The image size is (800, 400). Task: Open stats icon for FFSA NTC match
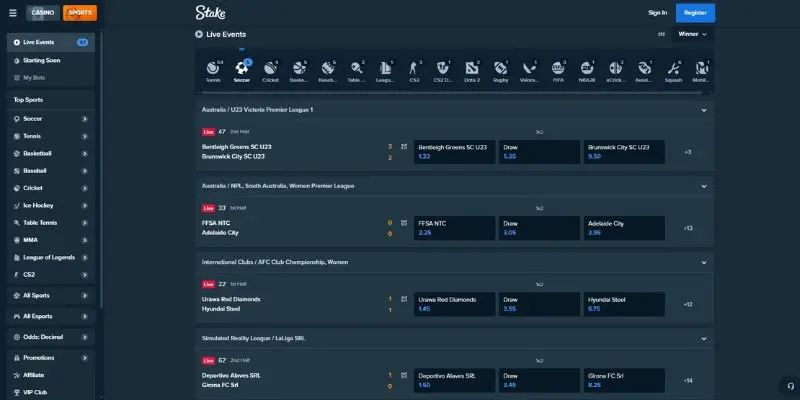pos(404,223)
